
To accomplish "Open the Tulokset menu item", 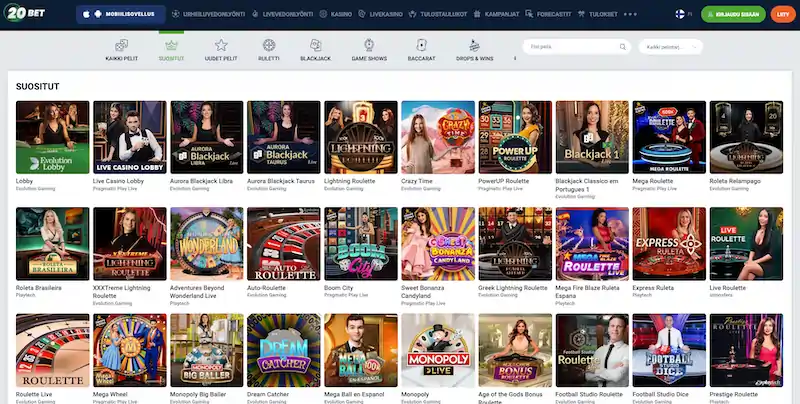I will (x=598, y=14).
